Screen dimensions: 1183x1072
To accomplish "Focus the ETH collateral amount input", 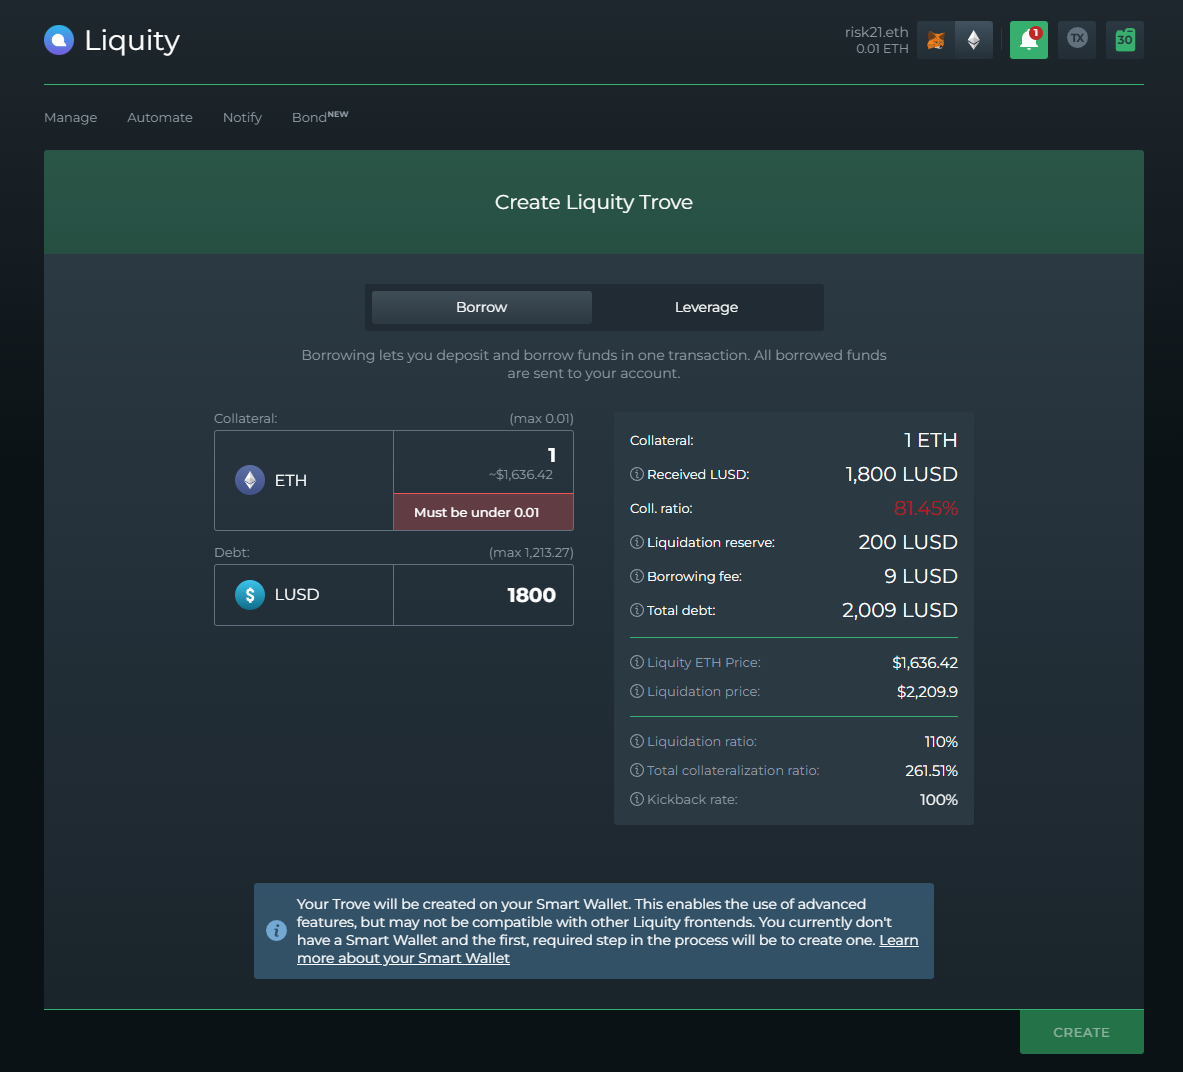I will coord(483,462).
